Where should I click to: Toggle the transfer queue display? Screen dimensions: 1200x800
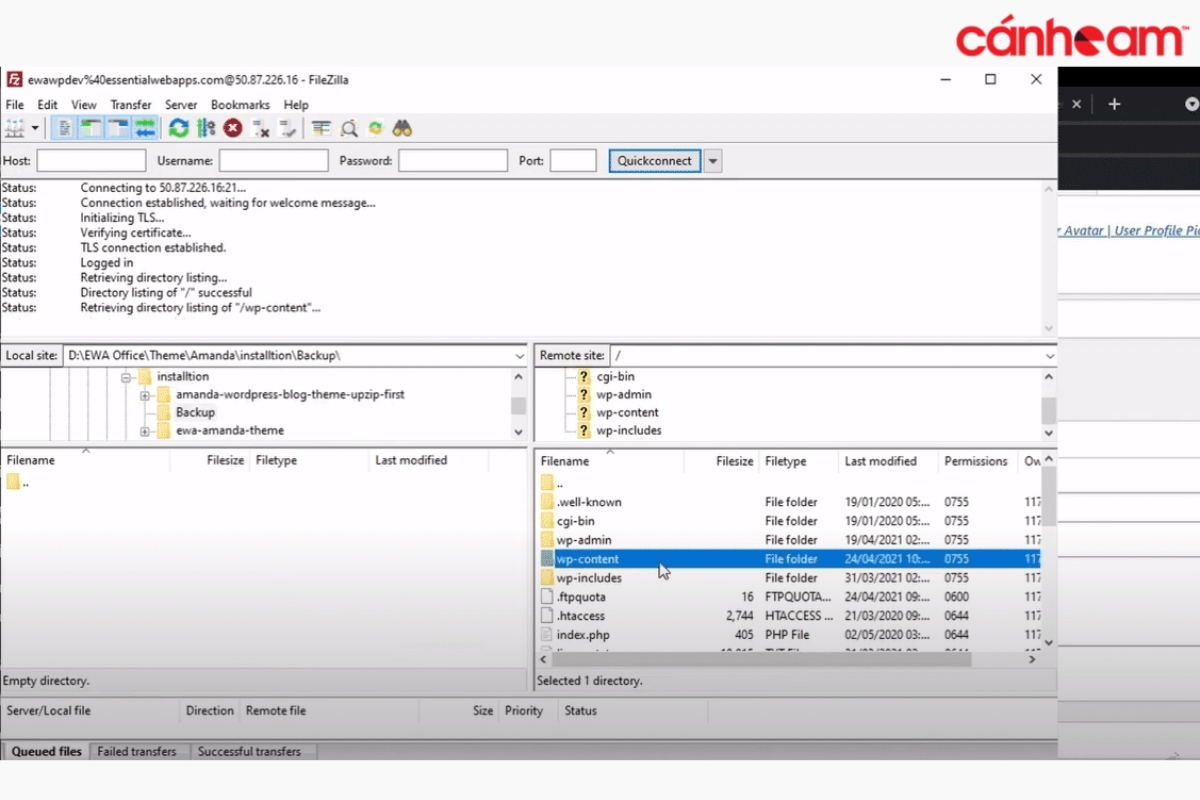[x=145, y=128]
